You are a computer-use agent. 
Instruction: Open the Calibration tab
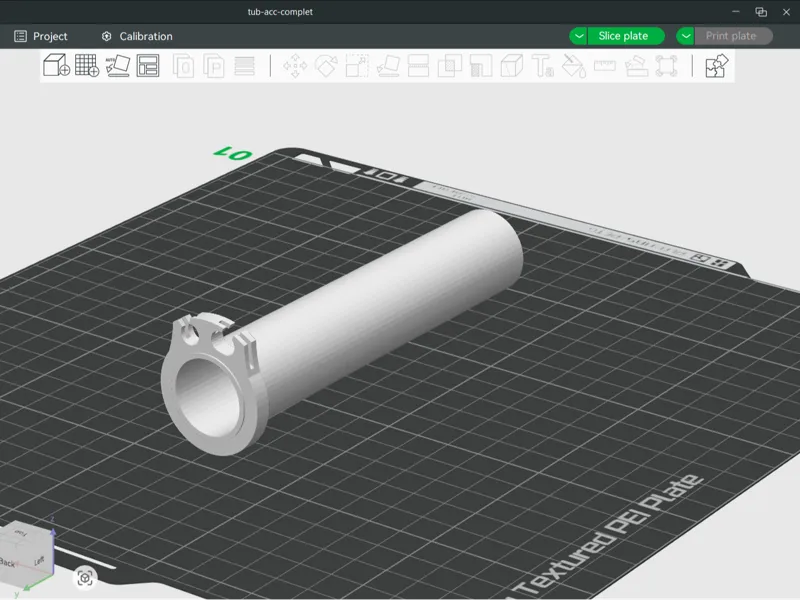(x=137, y=36)
